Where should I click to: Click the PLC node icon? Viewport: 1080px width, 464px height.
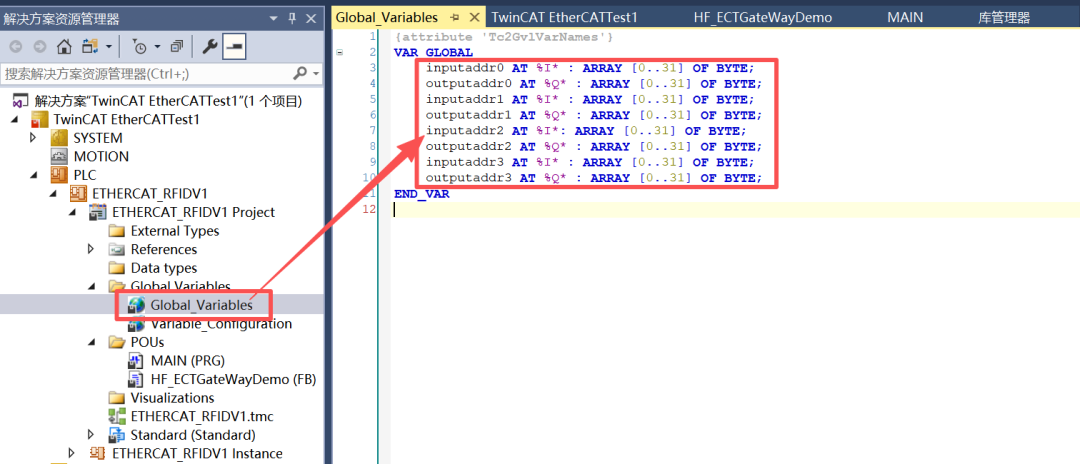(59, 175)
